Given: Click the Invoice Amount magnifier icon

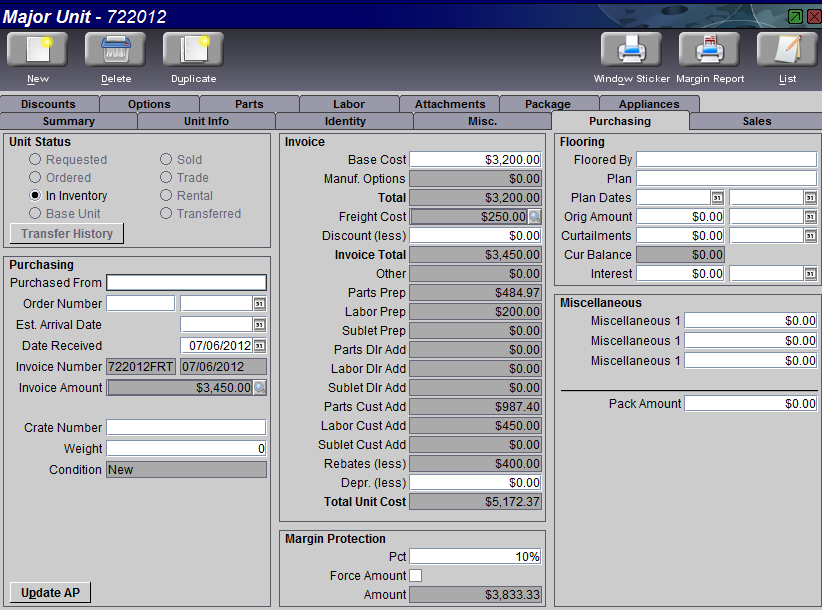Looking at the screenshot, I should (260, 388).
